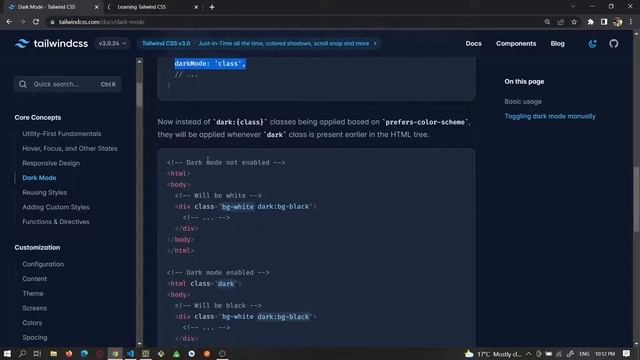Click the address bar URL
The height and width of the screenshot is (360, 640).
point(102,22)
